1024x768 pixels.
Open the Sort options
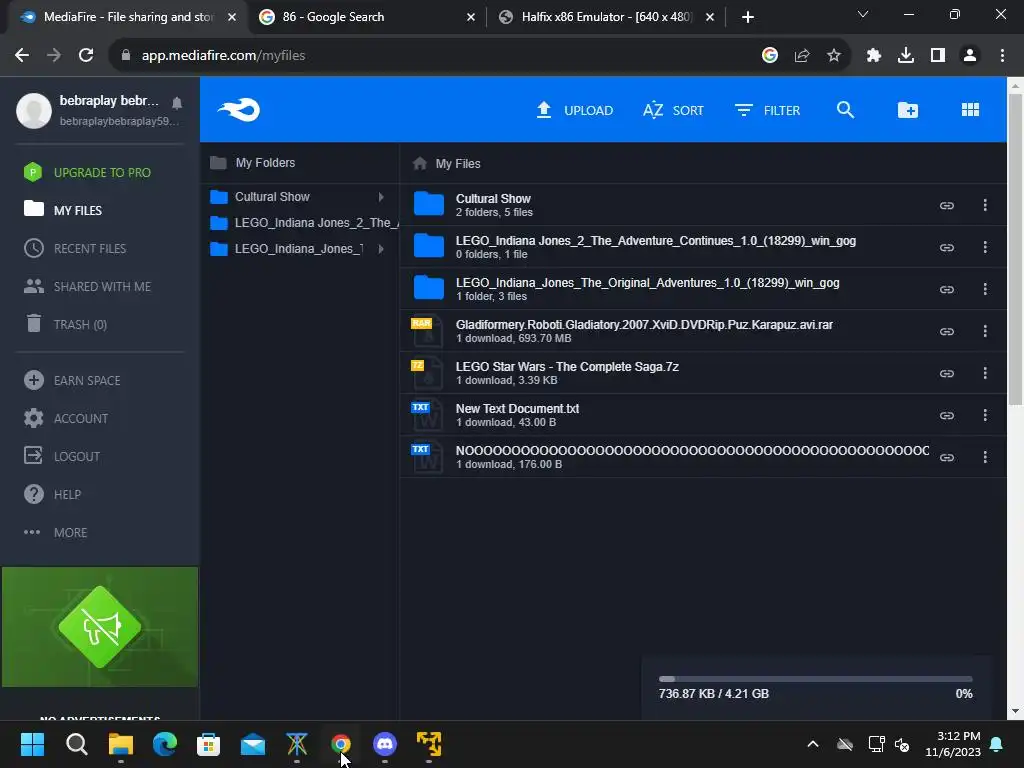(673, 110)
